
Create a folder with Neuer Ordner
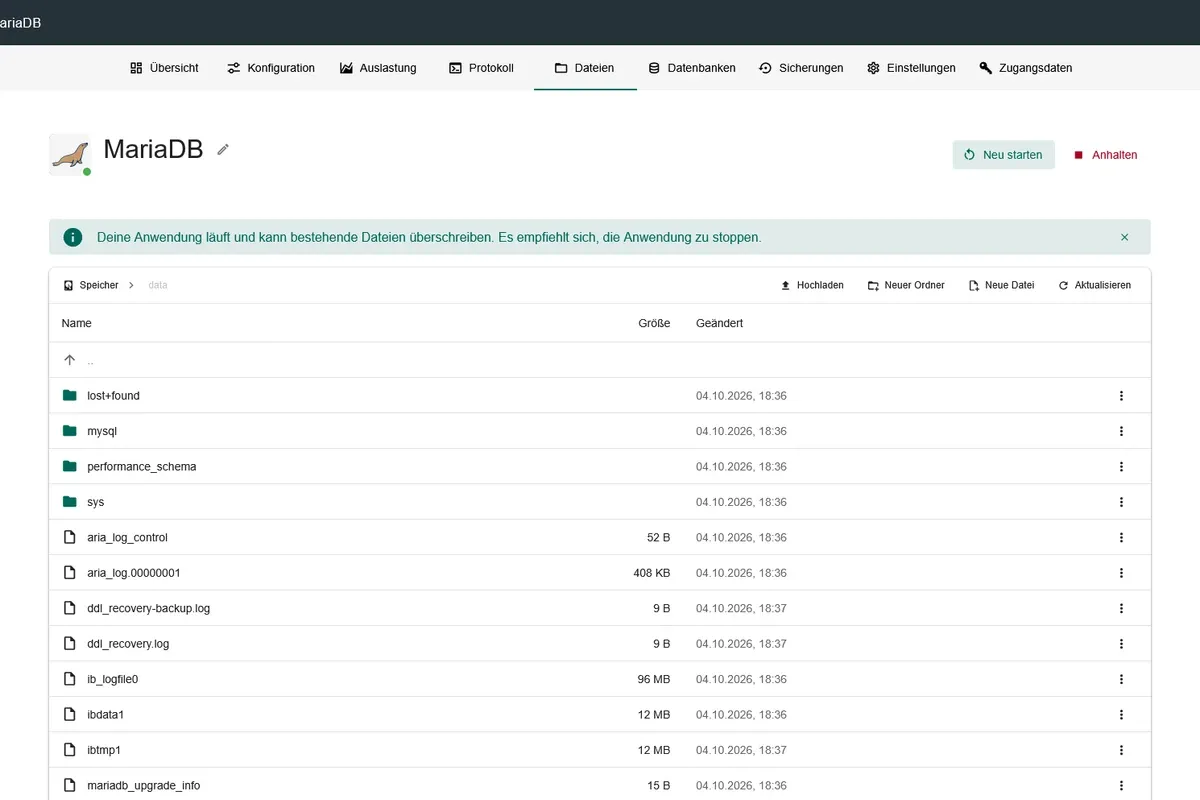click(x=906, y=285)
